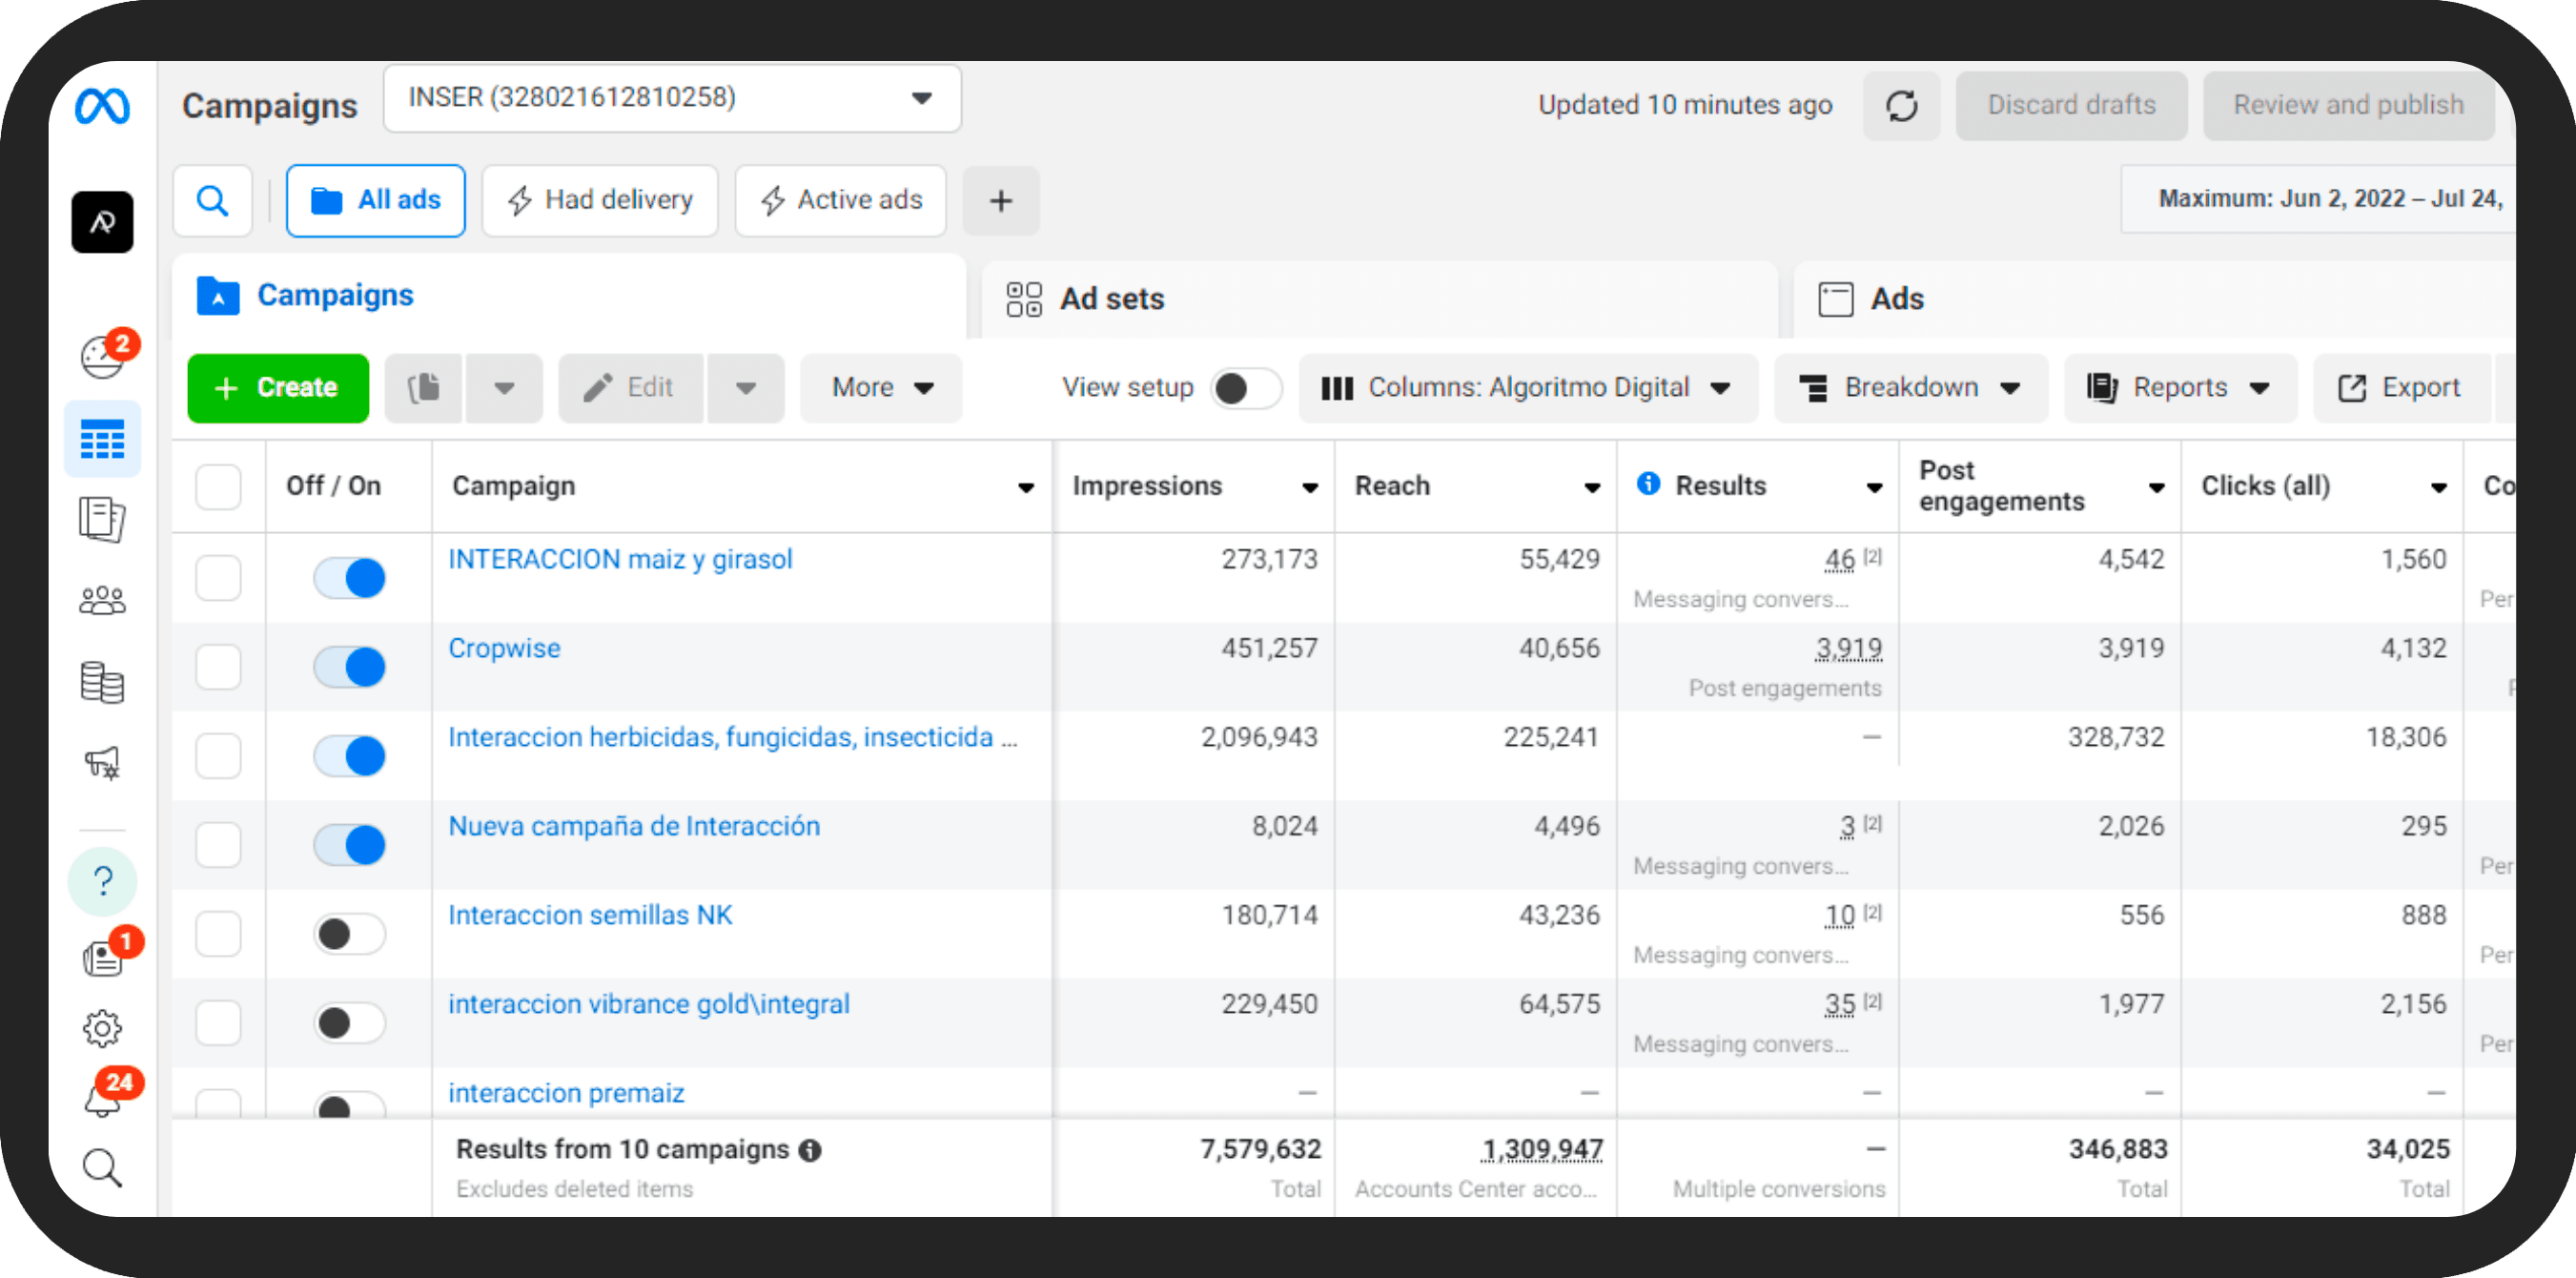The image size is (2576, 1278).
Task: Click the help question mark icon
Action: [102, 881]
